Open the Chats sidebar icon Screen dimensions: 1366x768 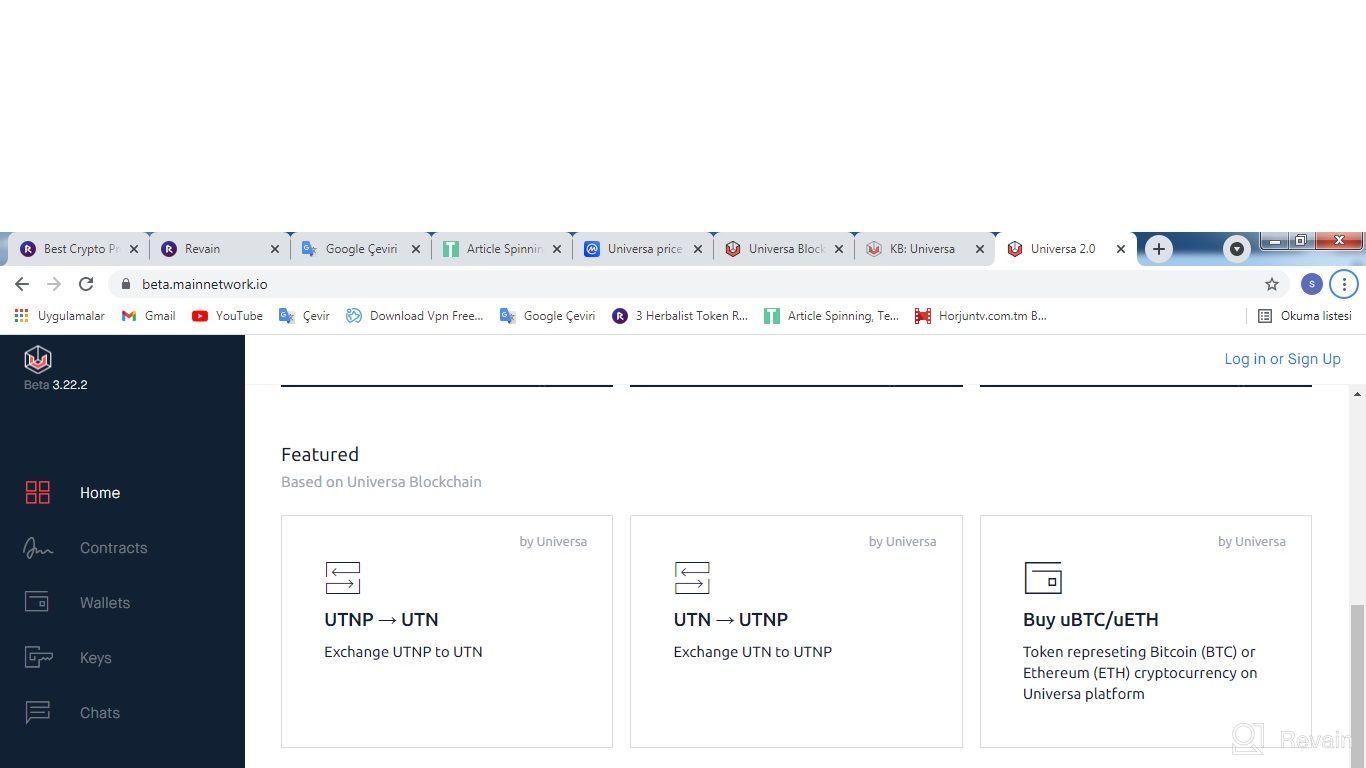click(37, 712)
